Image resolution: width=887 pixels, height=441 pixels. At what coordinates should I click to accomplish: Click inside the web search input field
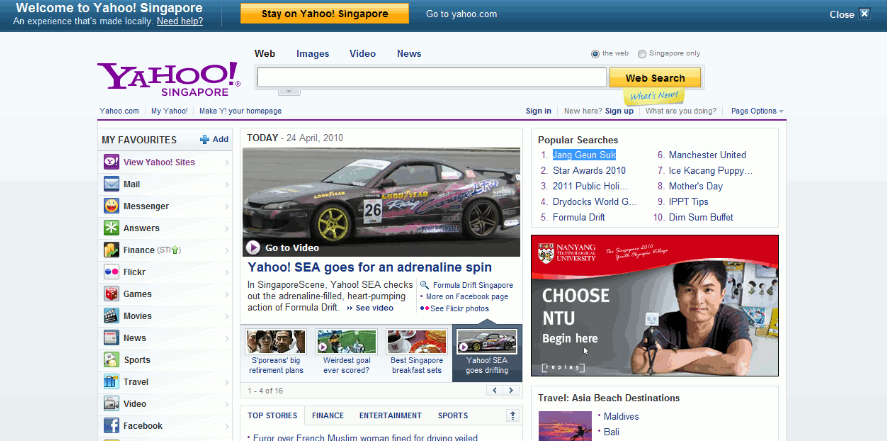pos(432,77)
